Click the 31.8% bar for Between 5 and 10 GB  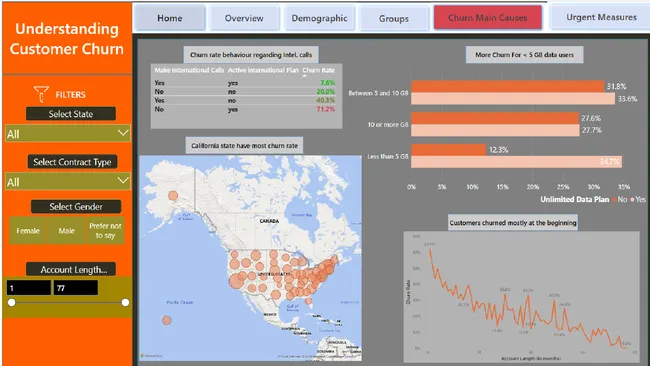pyautogui.click(x=507, y=86)
